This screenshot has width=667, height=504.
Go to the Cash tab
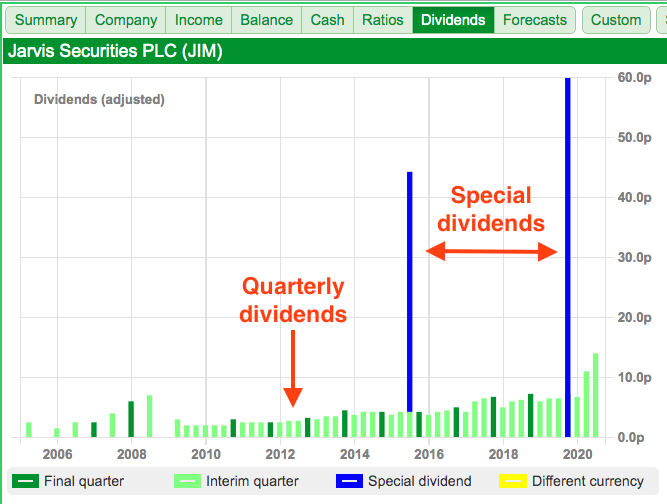[328, 20]
